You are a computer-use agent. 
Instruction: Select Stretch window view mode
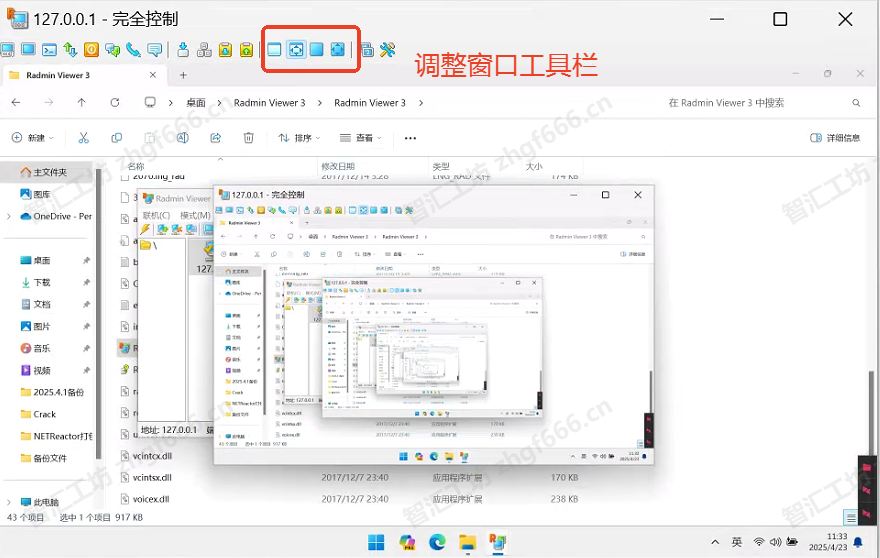pyautogui.click(x=296, y=49)
